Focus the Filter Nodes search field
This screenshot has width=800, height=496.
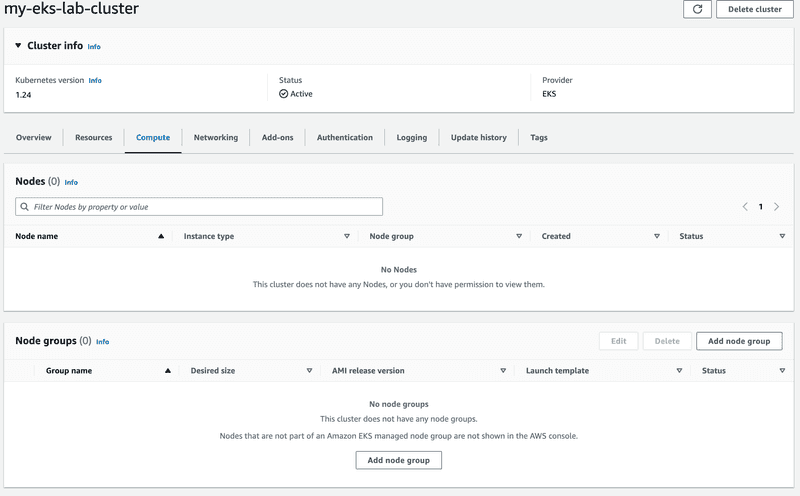pos(199,207)
